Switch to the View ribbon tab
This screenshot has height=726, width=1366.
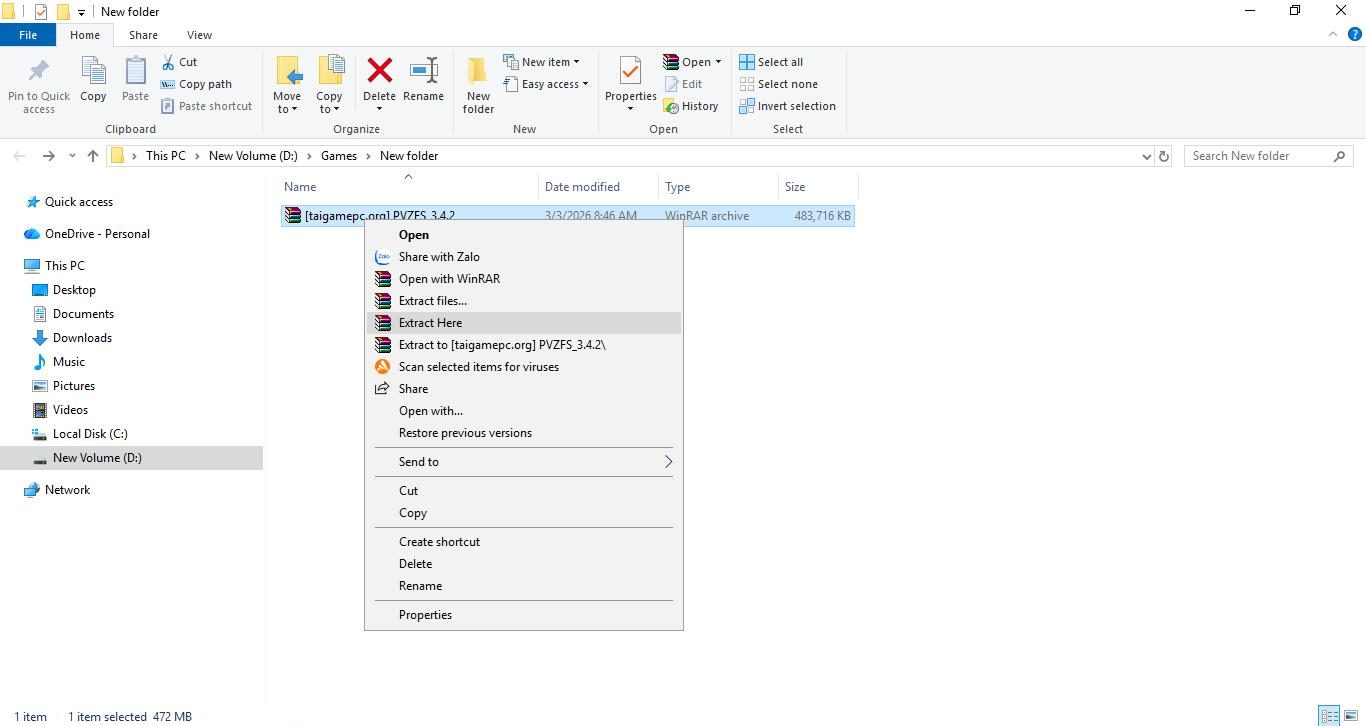tap(199, 35)
